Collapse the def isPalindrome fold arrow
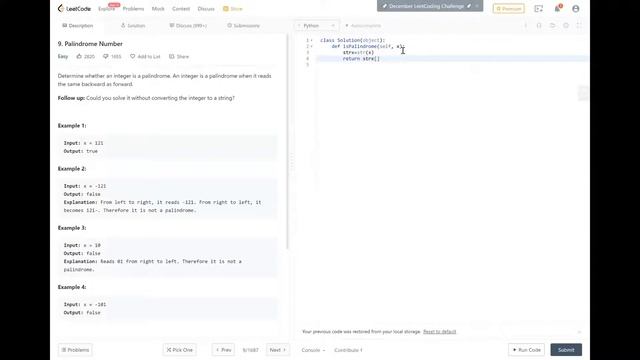Viewport: 640px width, 360px height. [x=312, y=47]
